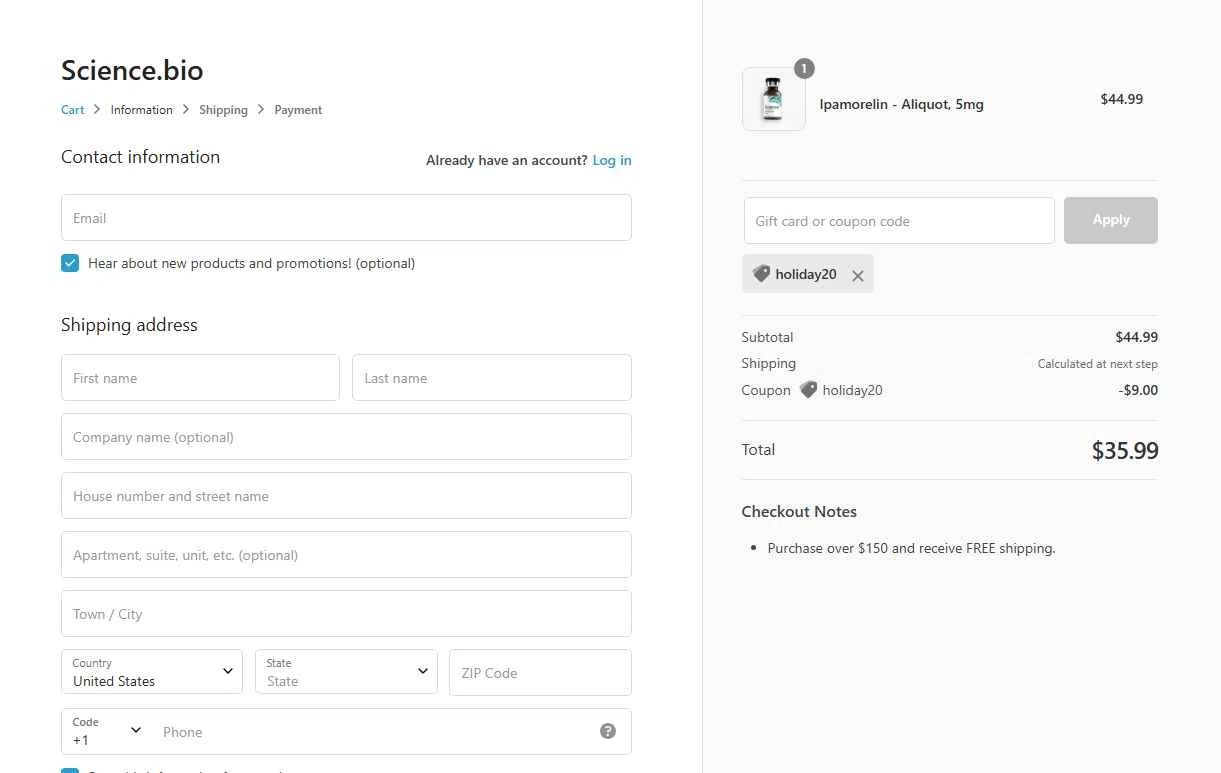The width and height of the screenshot is (1221, 773).
Task: Click the item quantity badge on product
Action: (x=804, y=68)
